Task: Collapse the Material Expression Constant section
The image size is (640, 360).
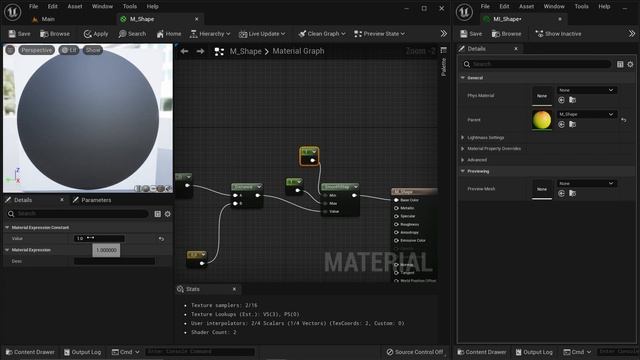Action: 7,227
